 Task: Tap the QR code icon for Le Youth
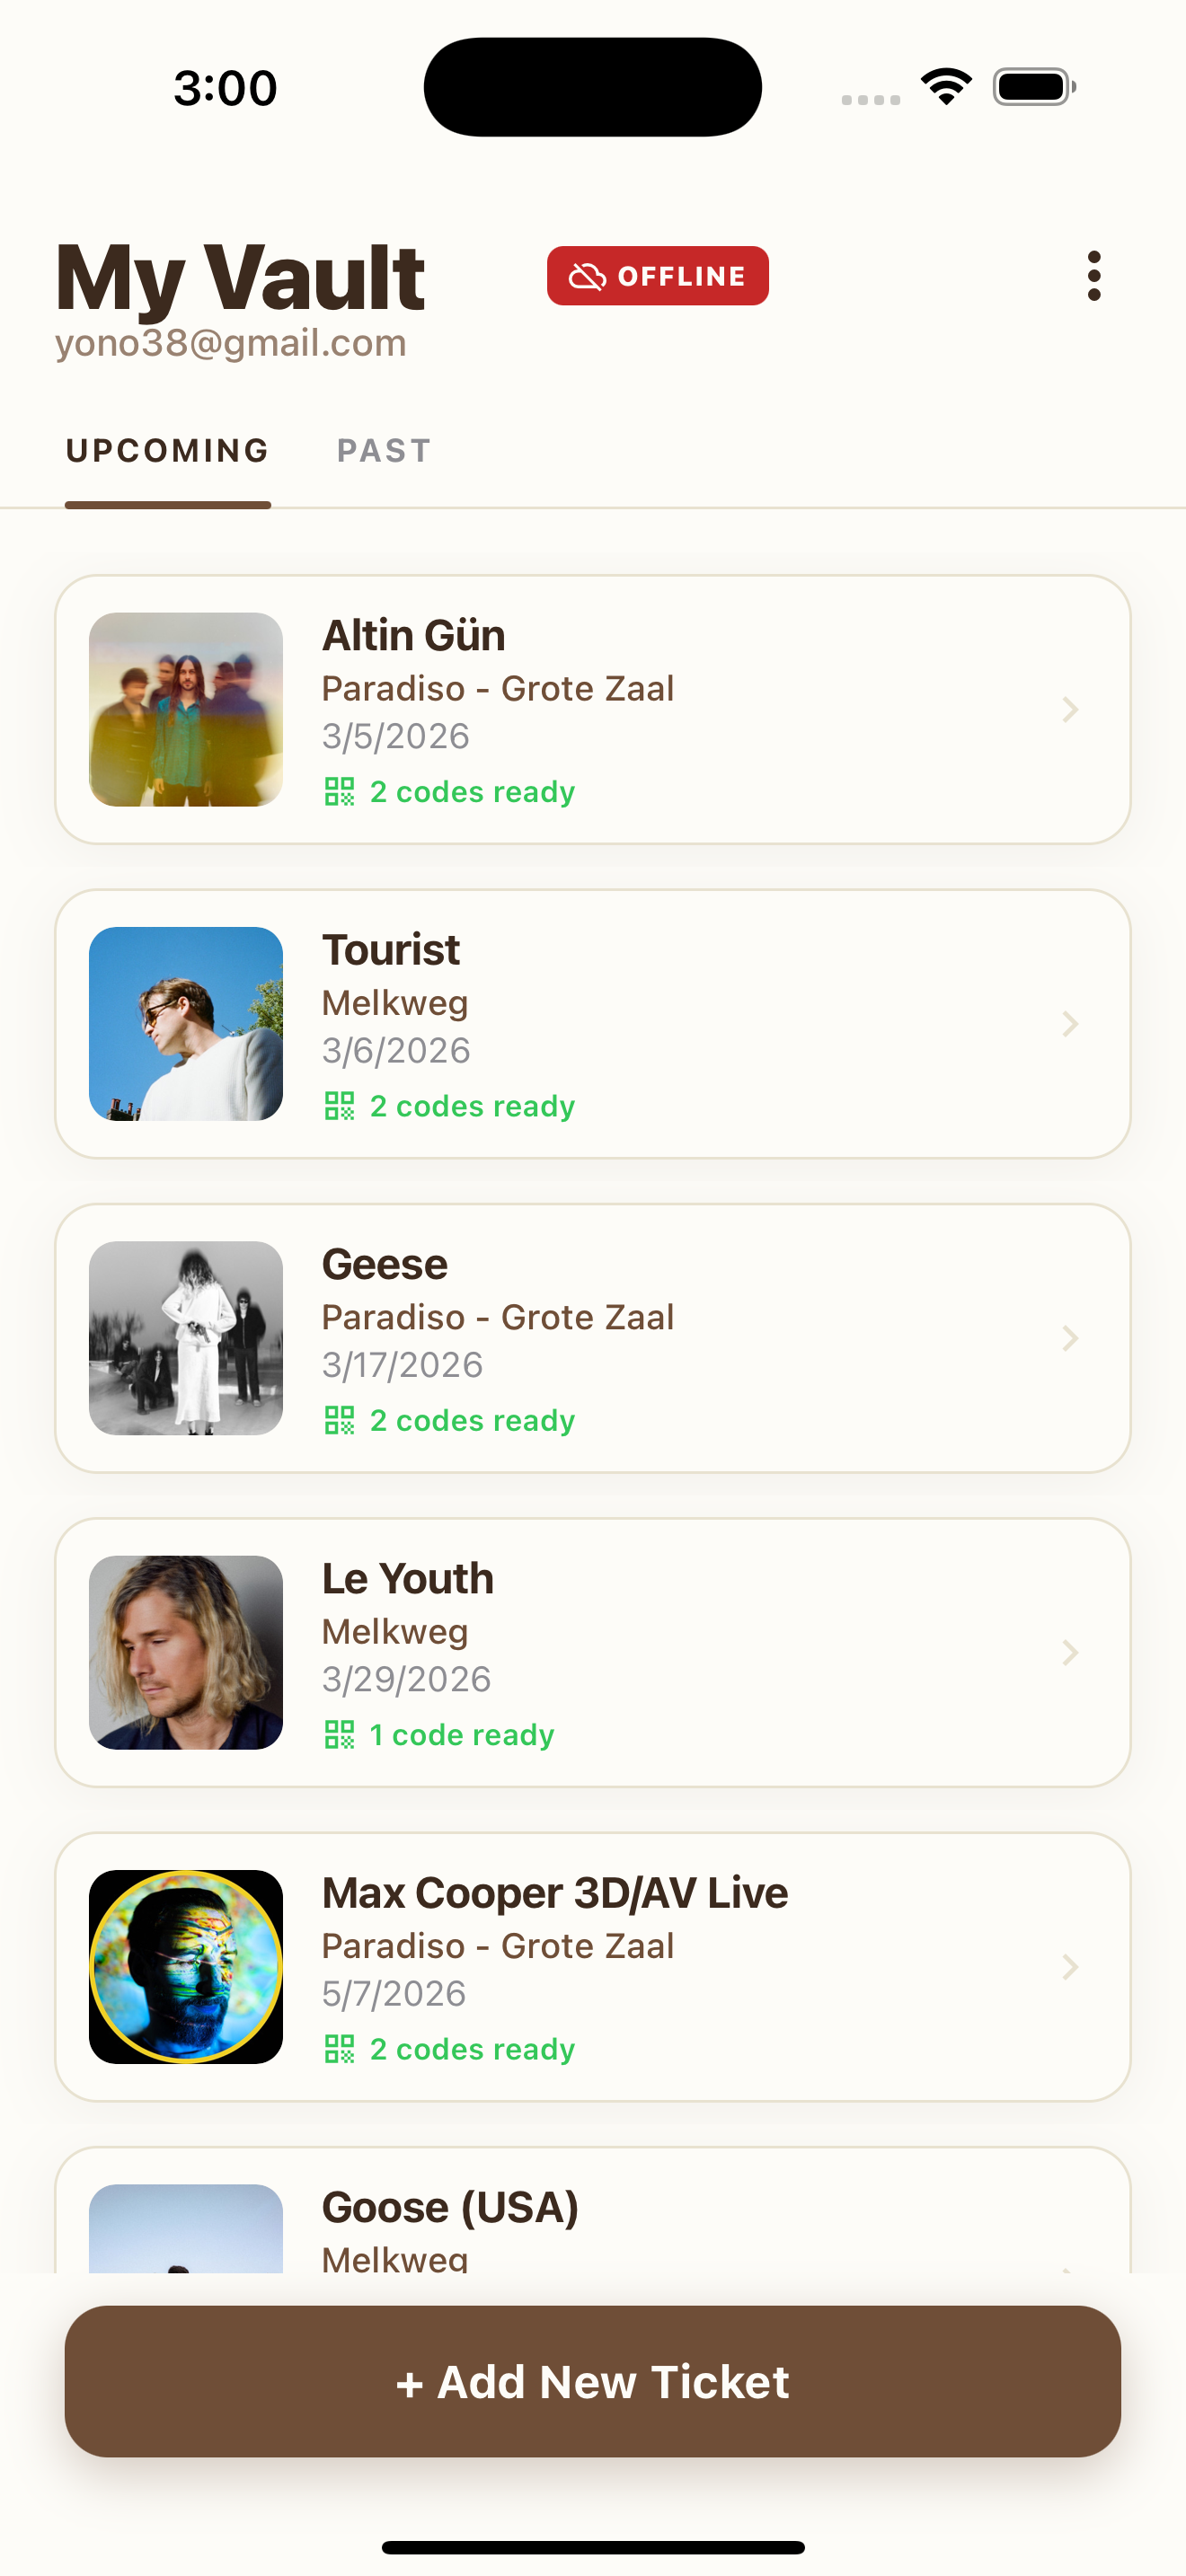click(x=339, y=1734)
